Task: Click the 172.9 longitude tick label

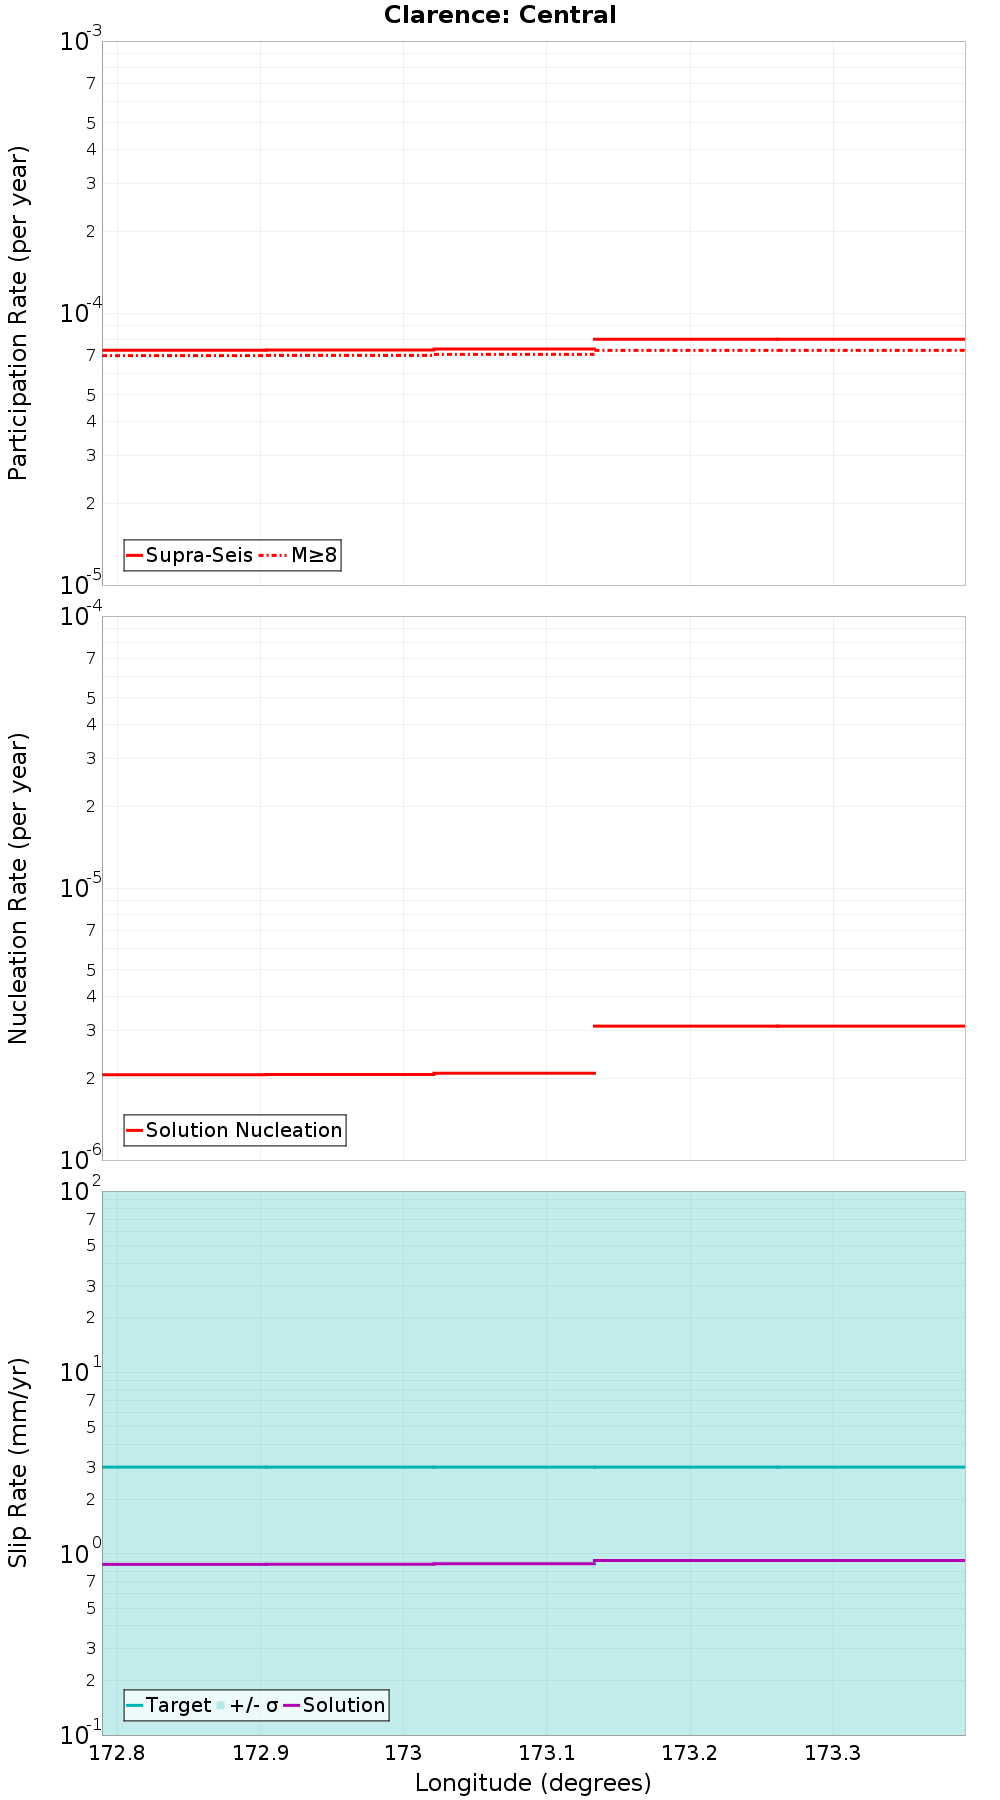Action: [261, 1753]
